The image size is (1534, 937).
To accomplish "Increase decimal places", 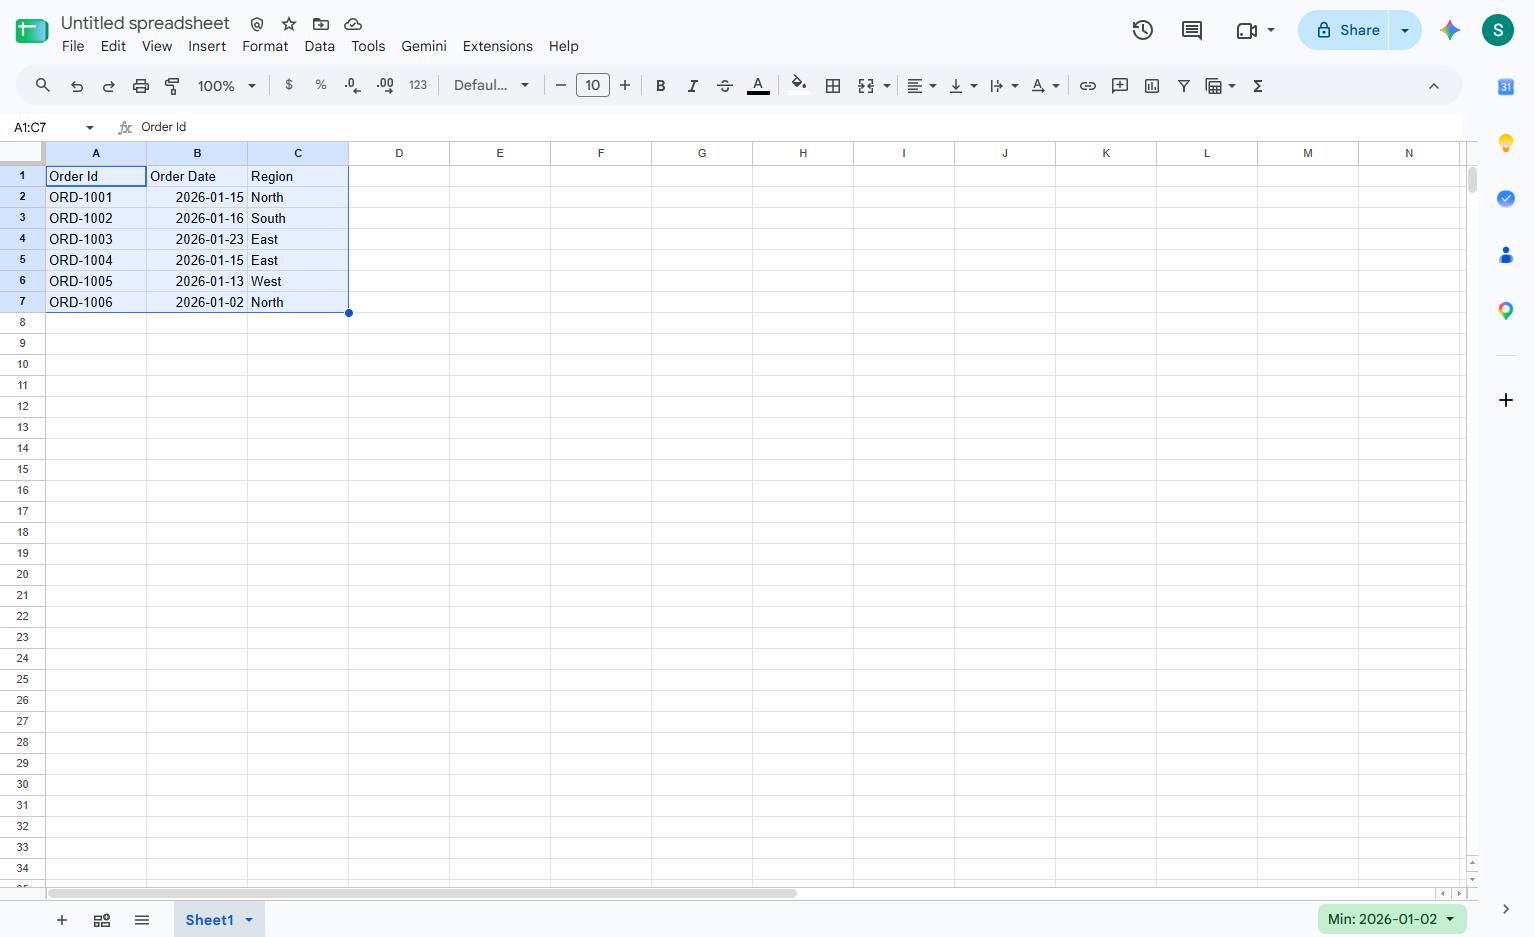I will 385,86.
